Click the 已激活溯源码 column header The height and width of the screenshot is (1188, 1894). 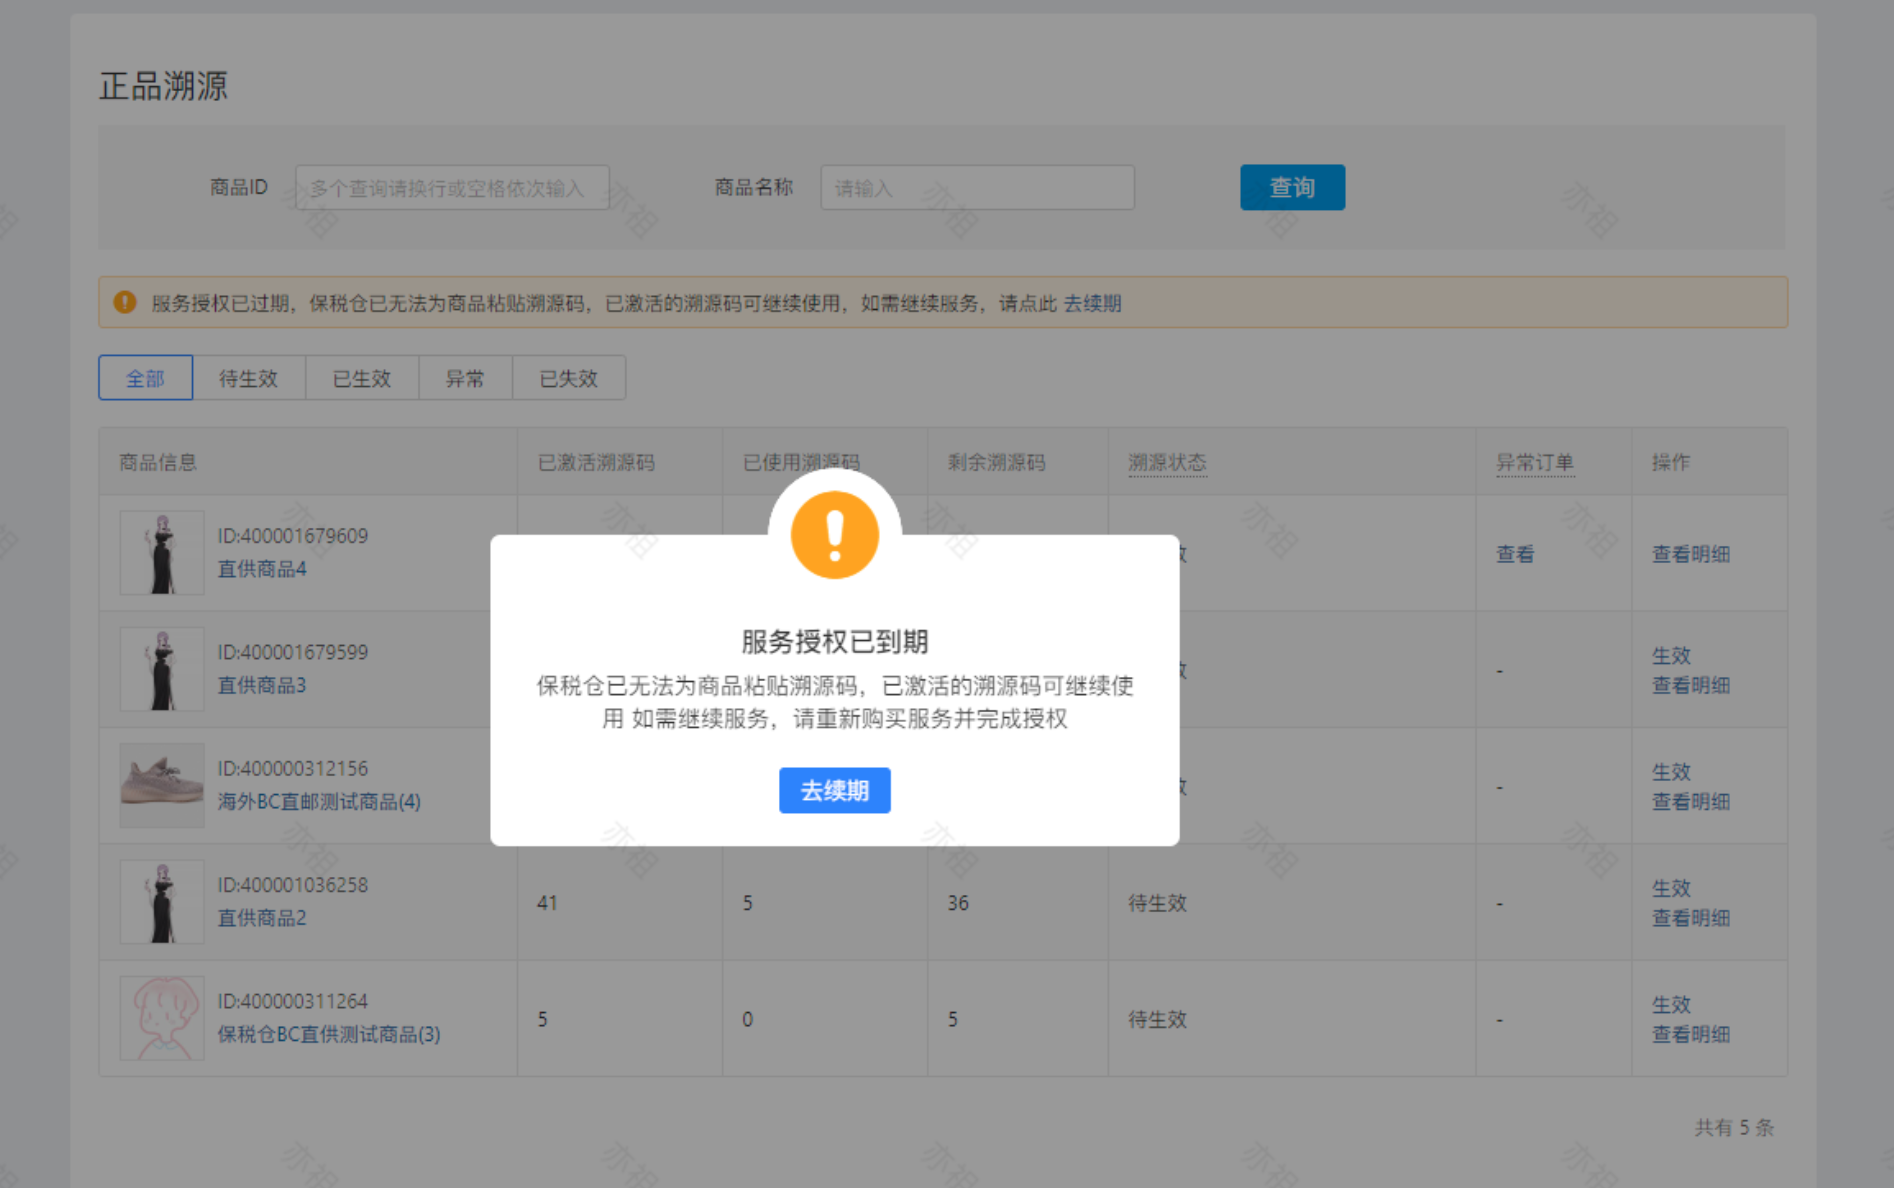coord(596,462)
